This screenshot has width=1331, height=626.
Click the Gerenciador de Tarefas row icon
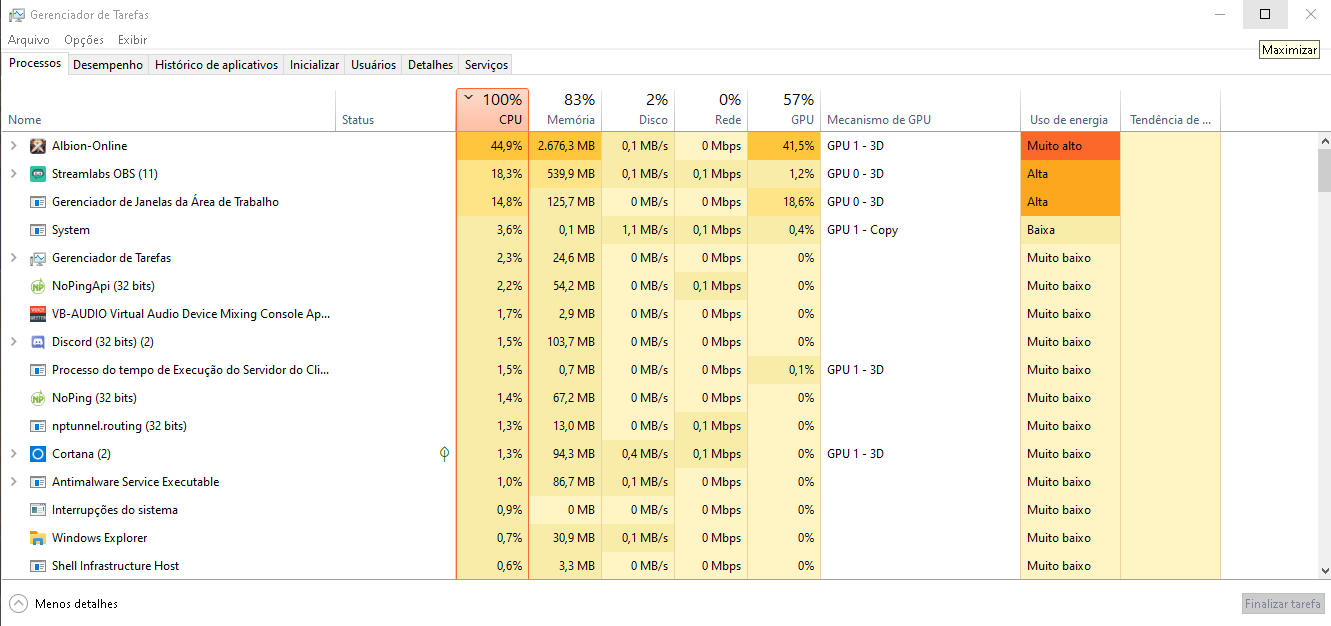[x=38, y=258]
